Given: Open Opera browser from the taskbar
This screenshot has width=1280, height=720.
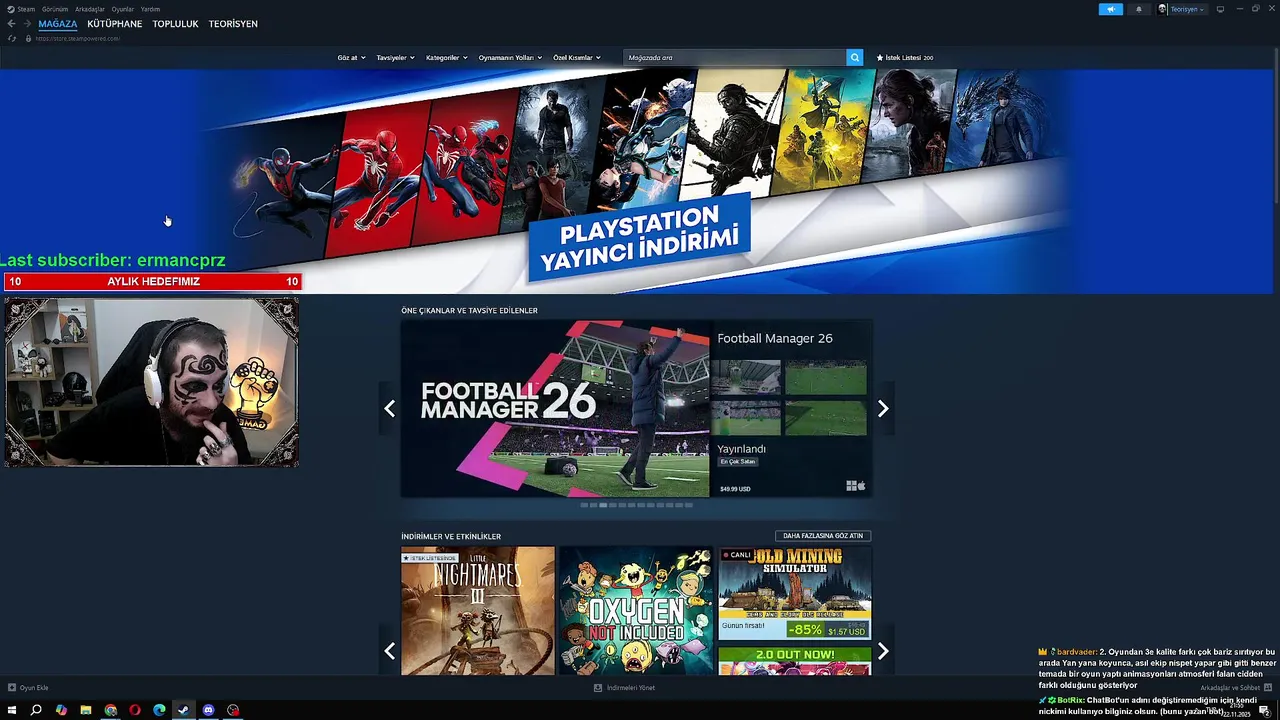Looking at the screenshot, I should click(135, 710).
